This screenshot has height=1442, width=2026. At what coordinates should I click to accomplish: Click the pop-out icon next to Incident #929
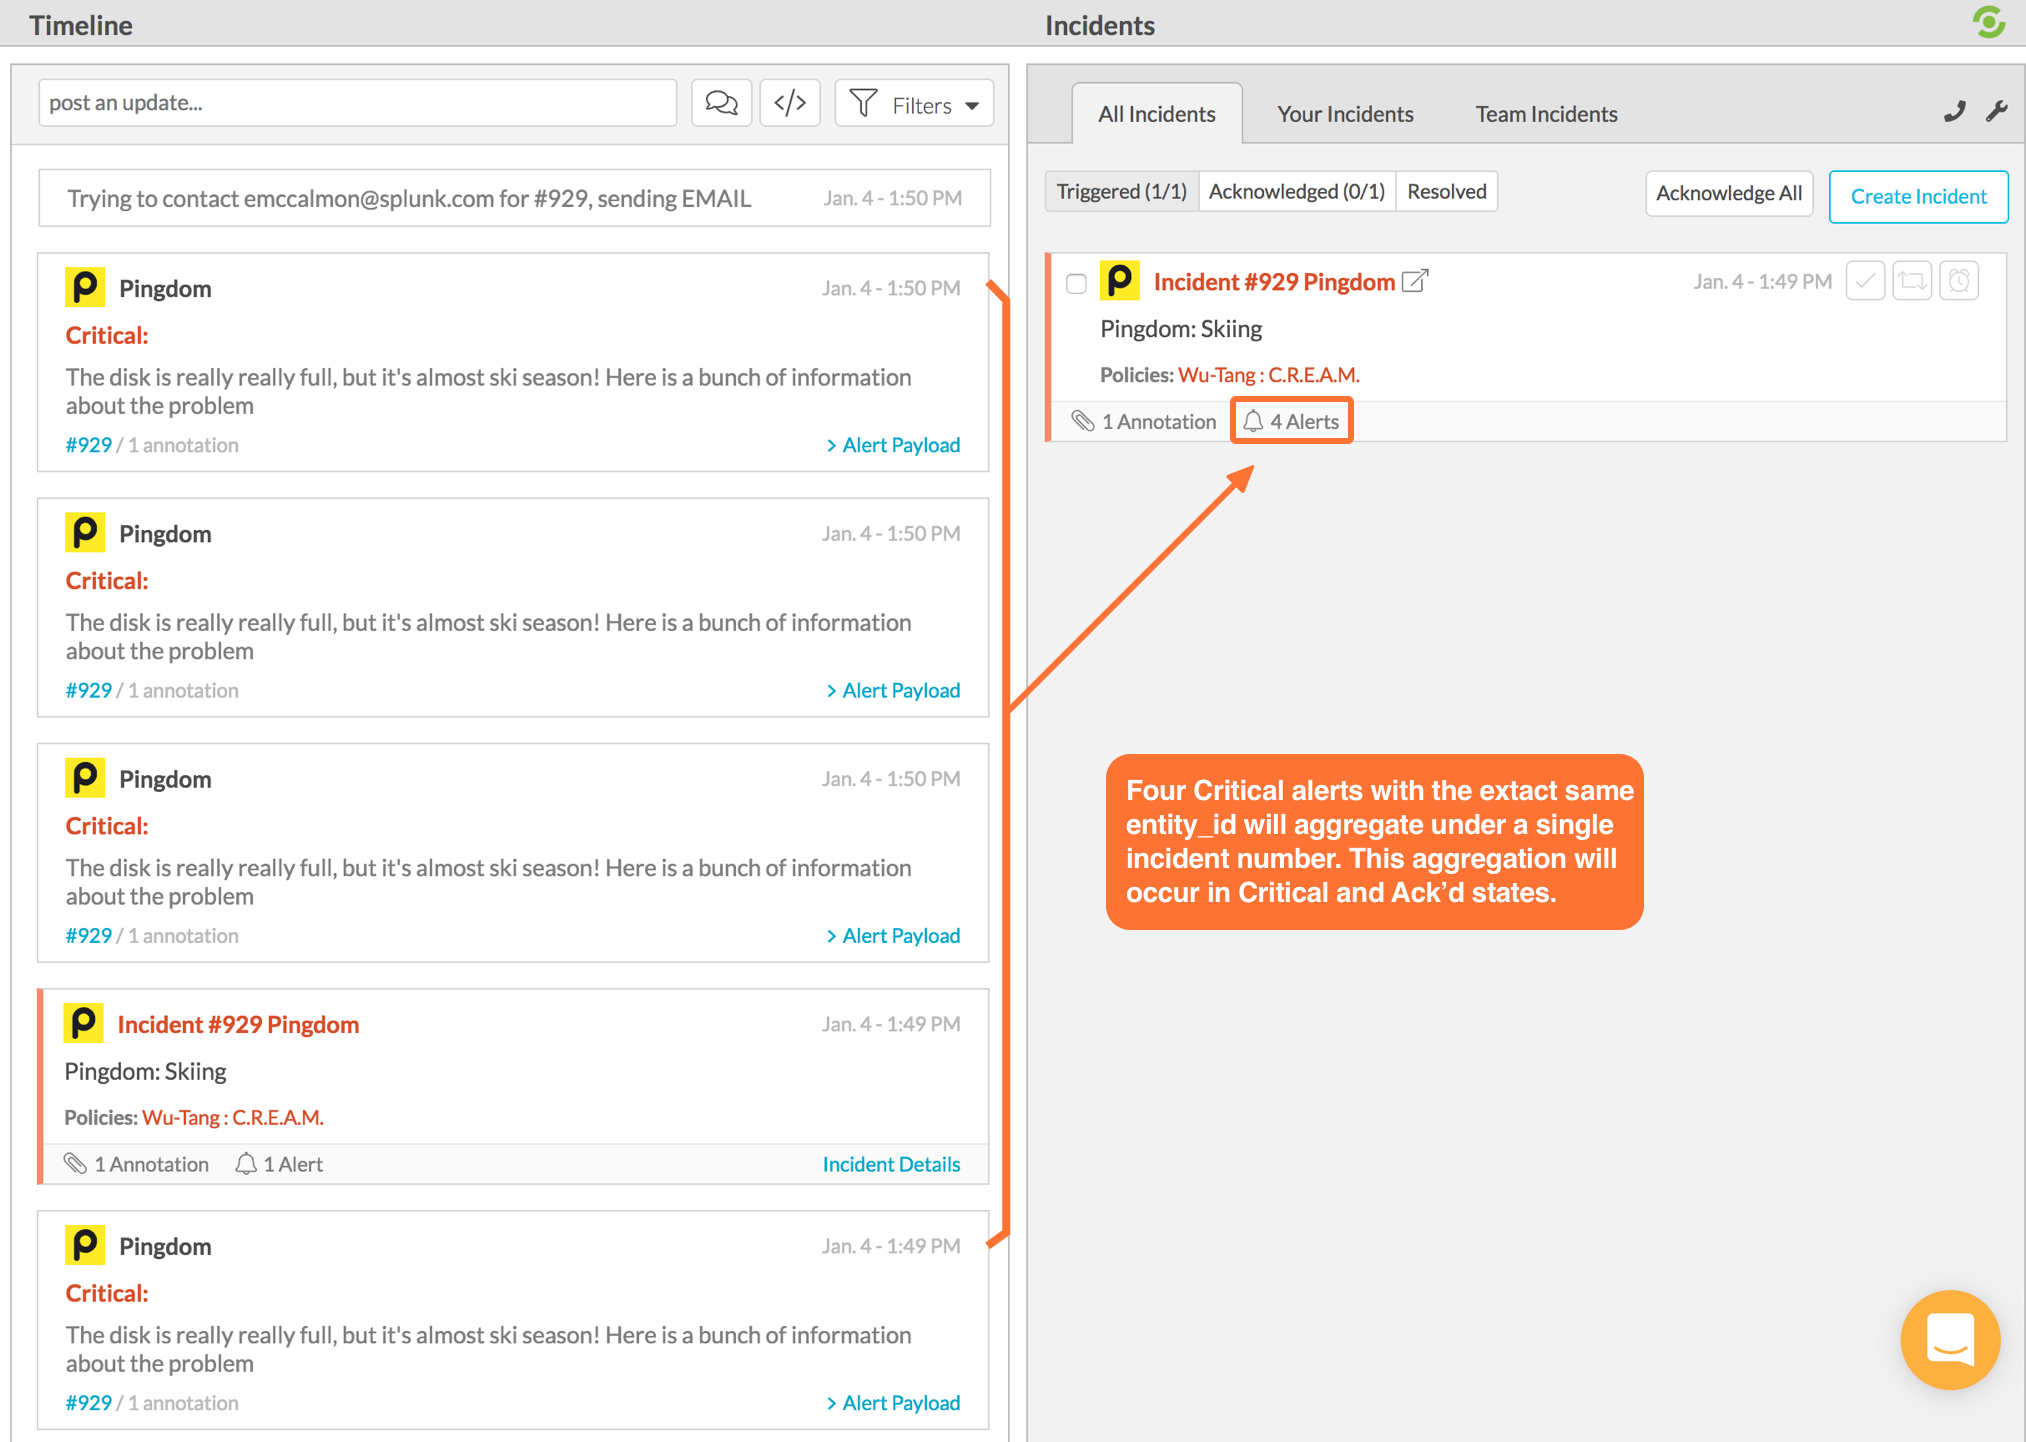coord(1415,281)
